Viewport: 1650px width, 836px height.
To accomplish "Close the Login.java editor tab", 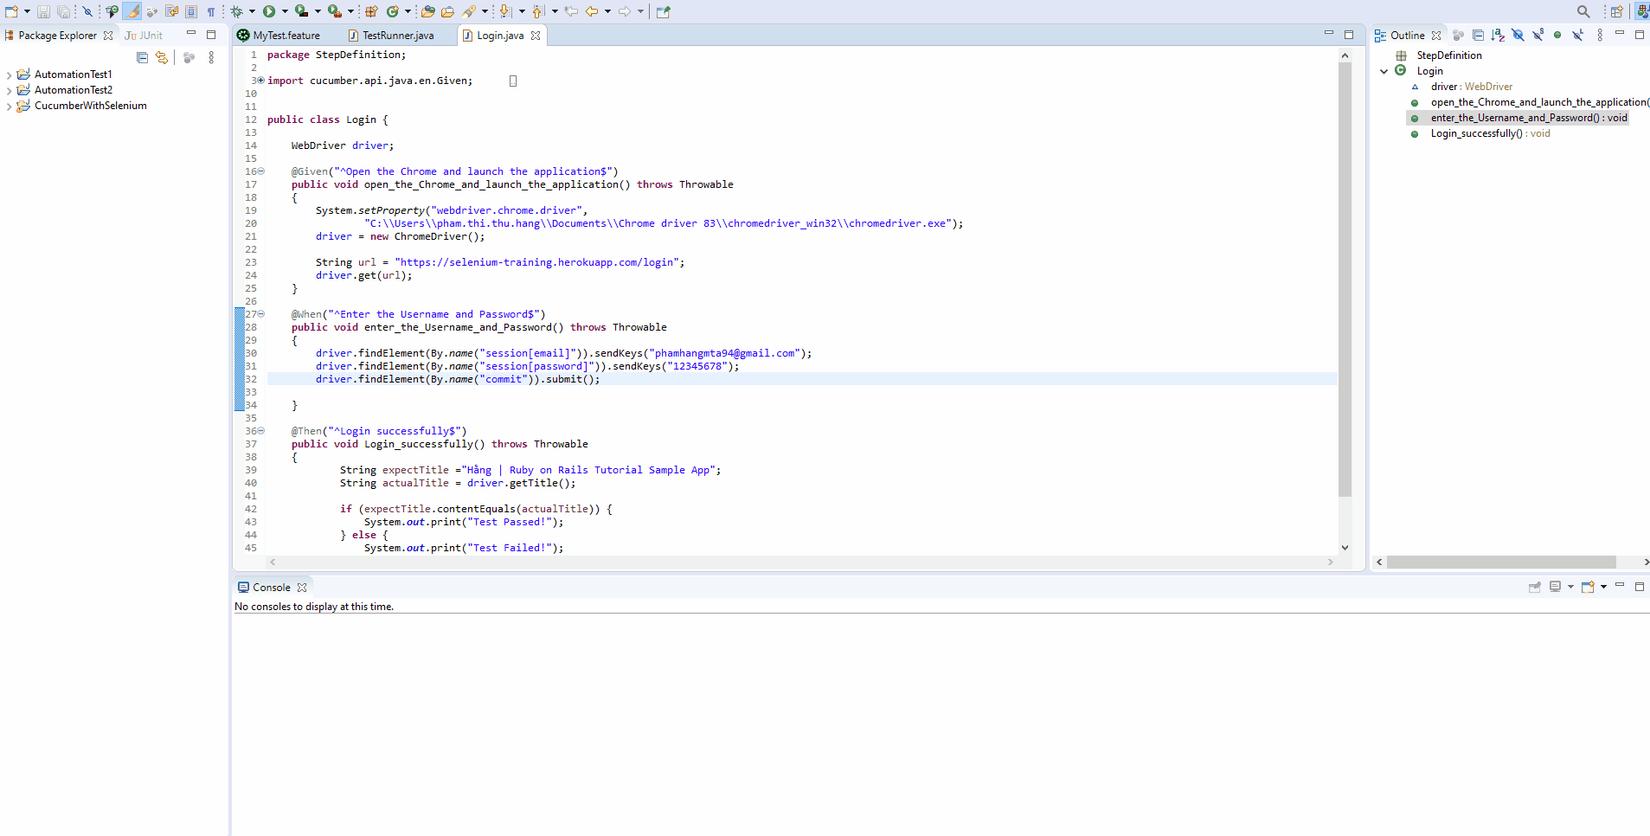I will tap(536, 35).
